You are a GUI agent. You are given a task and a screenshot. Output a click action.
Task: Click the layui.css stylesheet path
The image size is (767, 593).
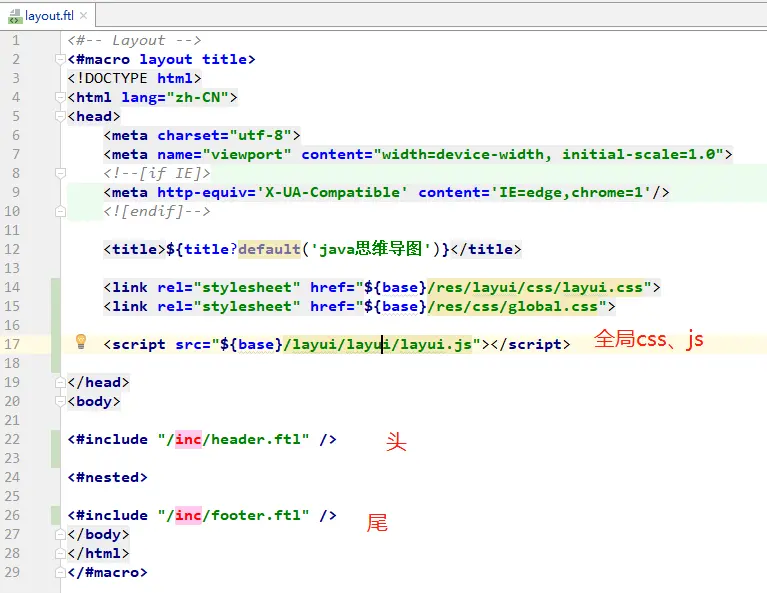[535, 287]
